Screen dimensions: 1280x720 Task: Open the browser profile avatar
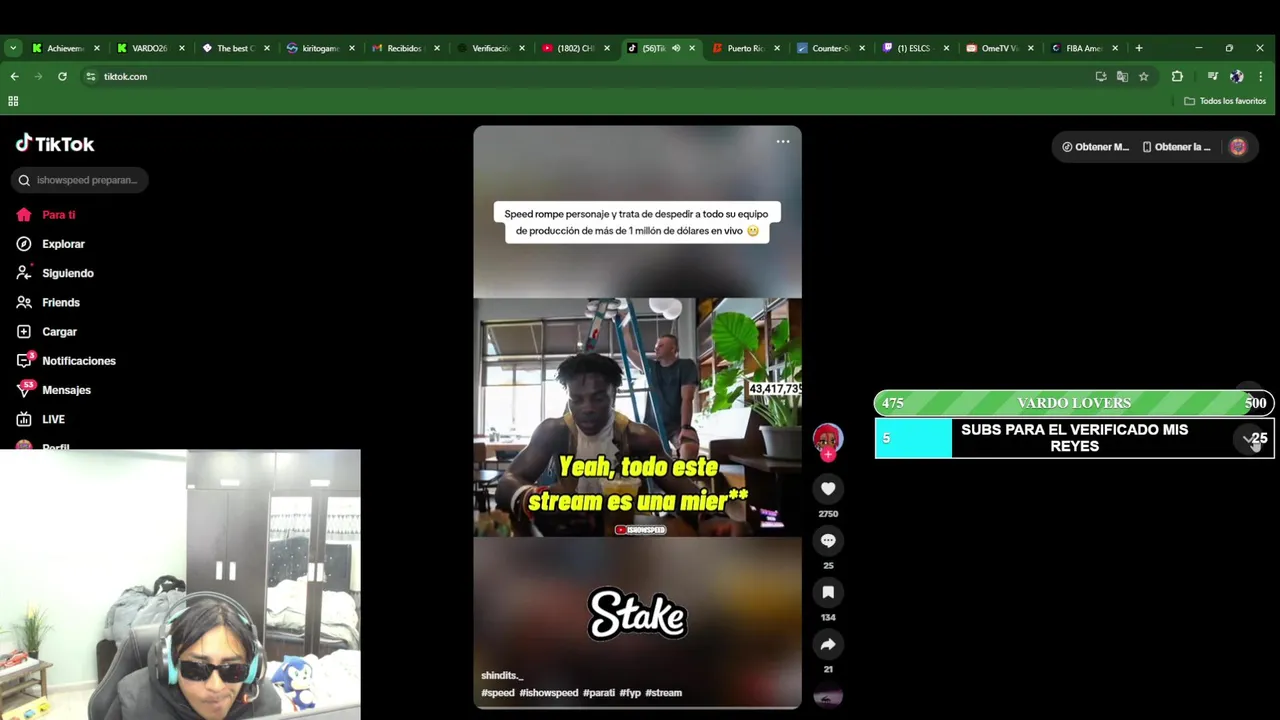pyautogui.click(x=1236, y=76)
